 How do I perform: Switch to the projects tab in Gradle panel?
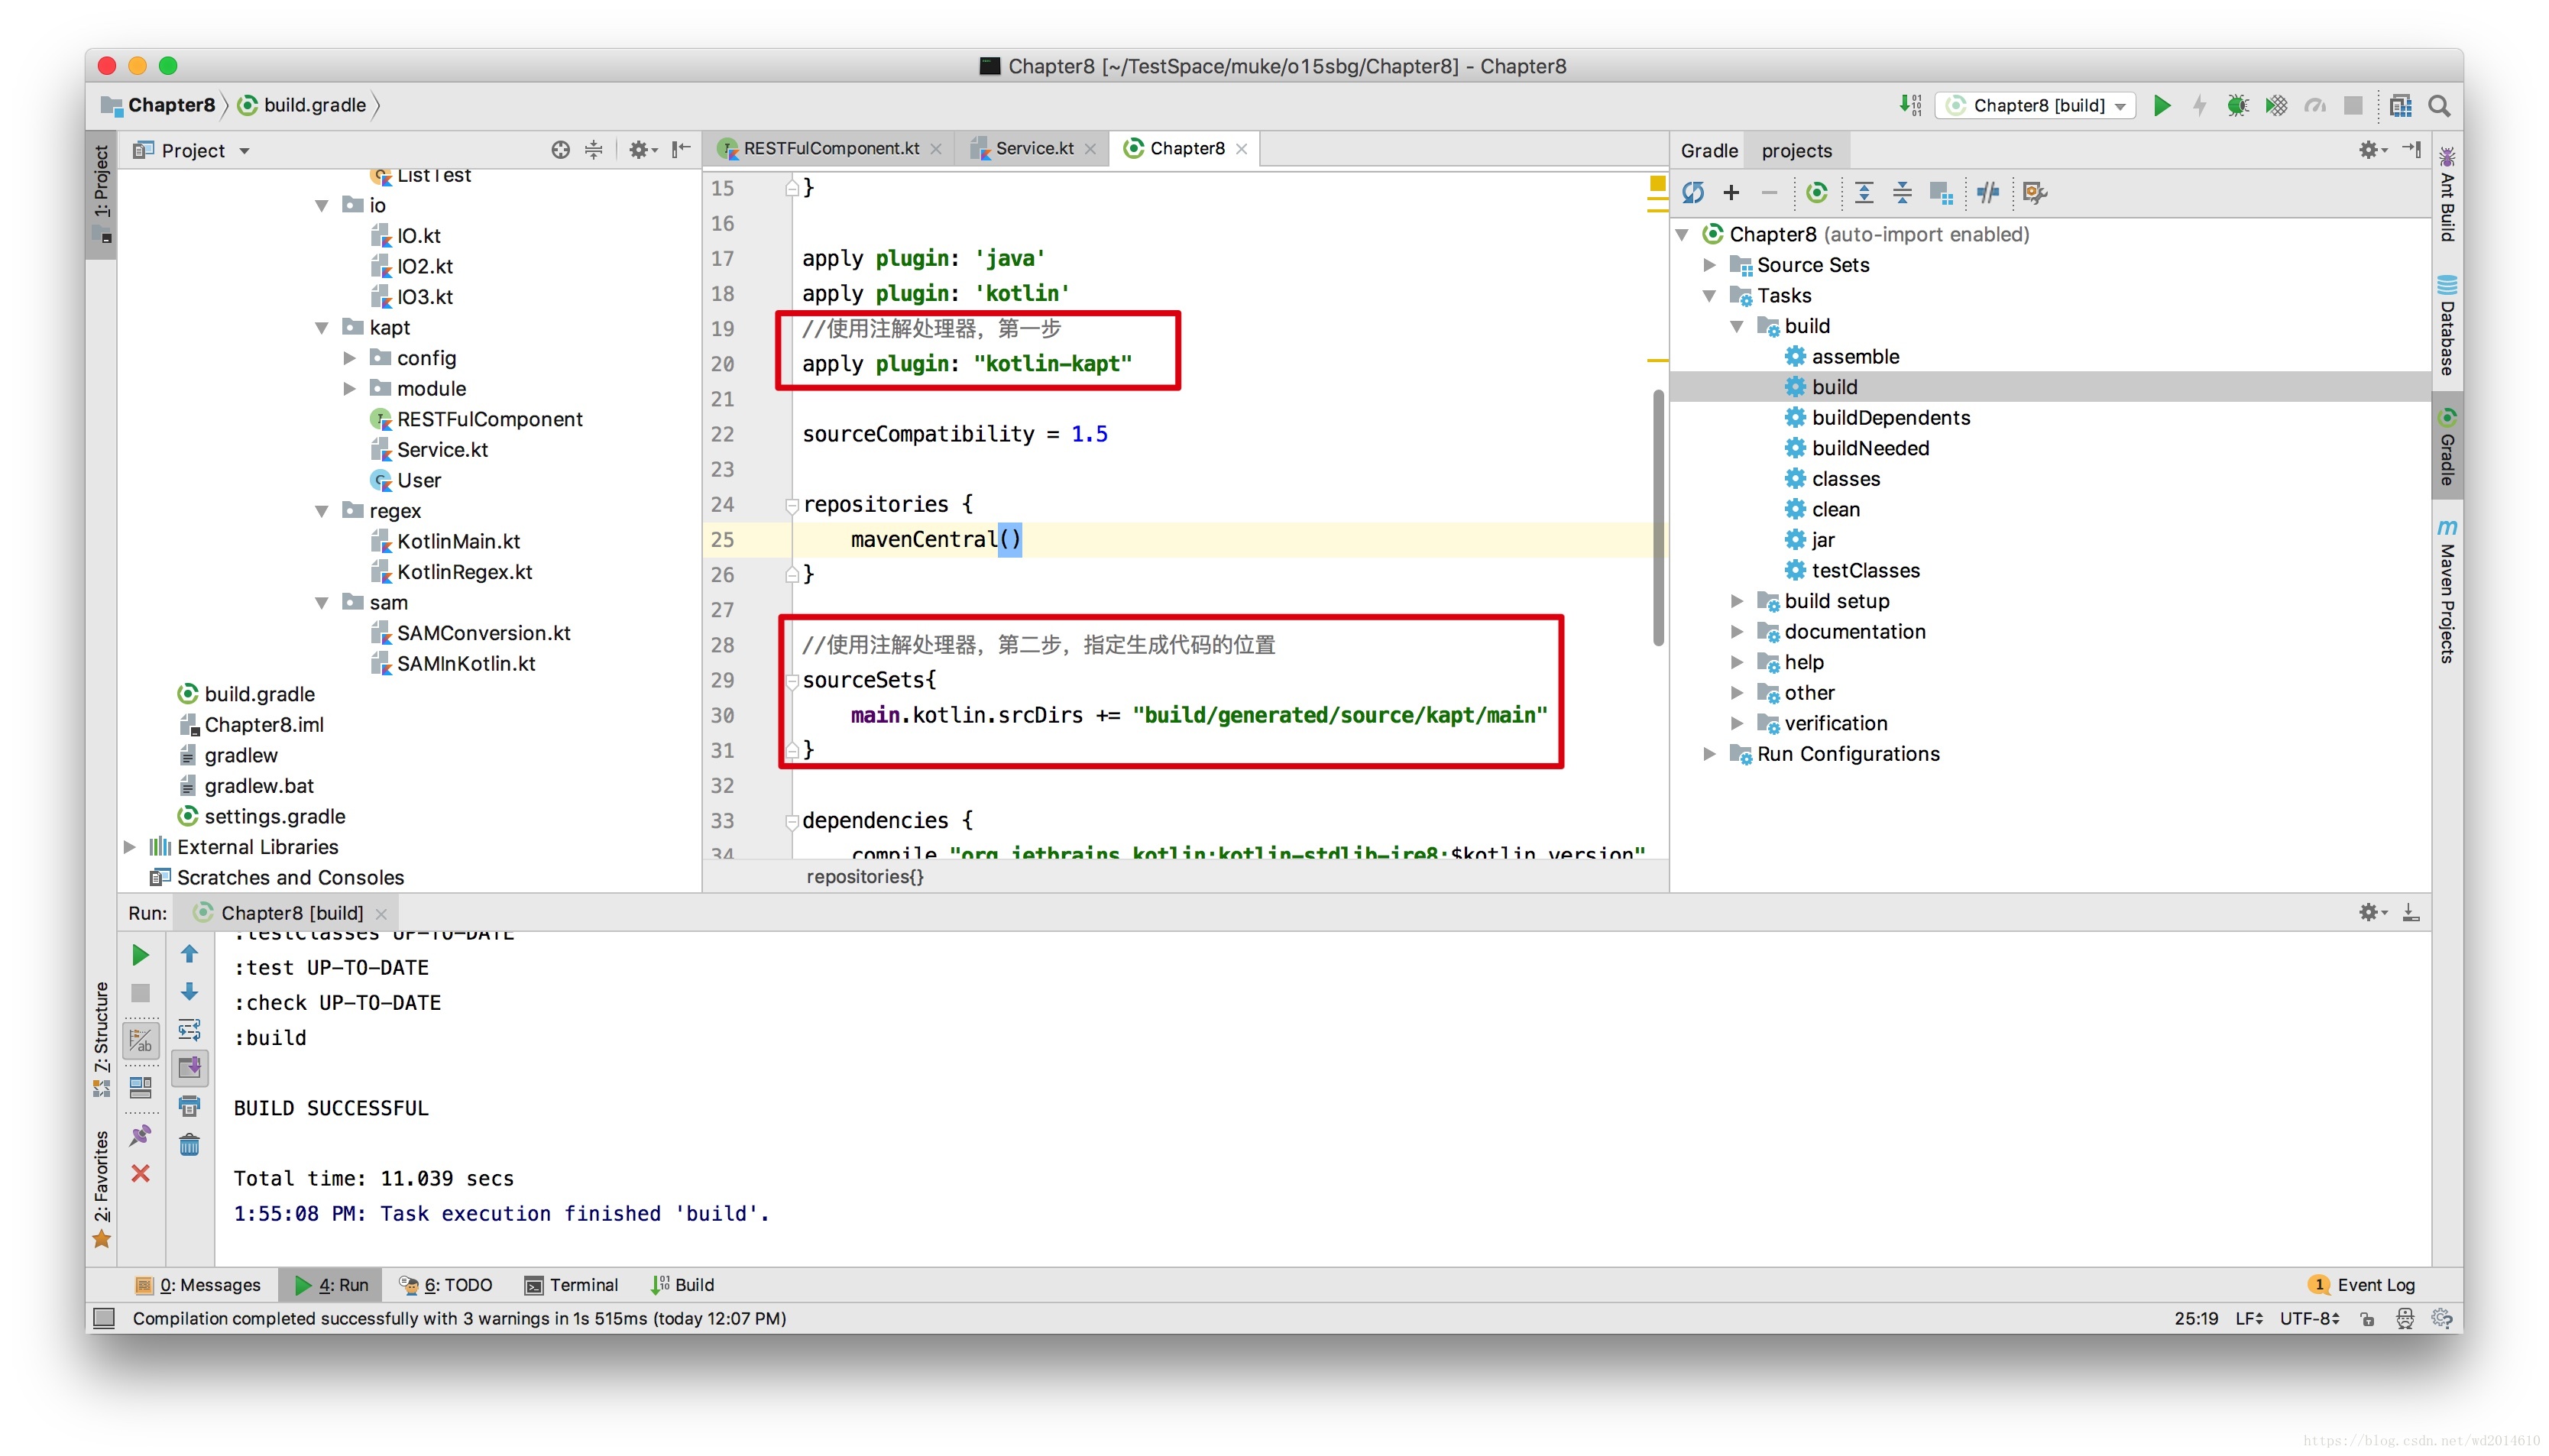[x=1796, y=150]
